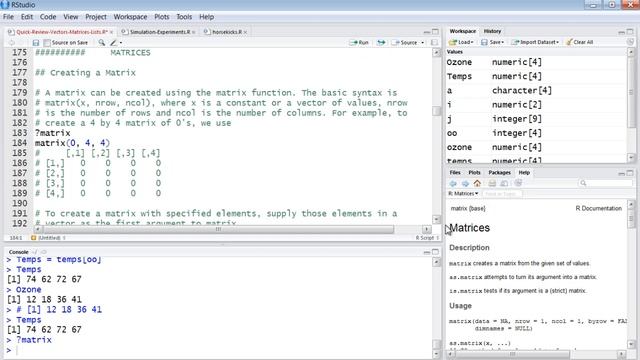Switch to the Plots tab in lower-right pane
Viewport: 640px width, 360px height.
click(474, 173)
